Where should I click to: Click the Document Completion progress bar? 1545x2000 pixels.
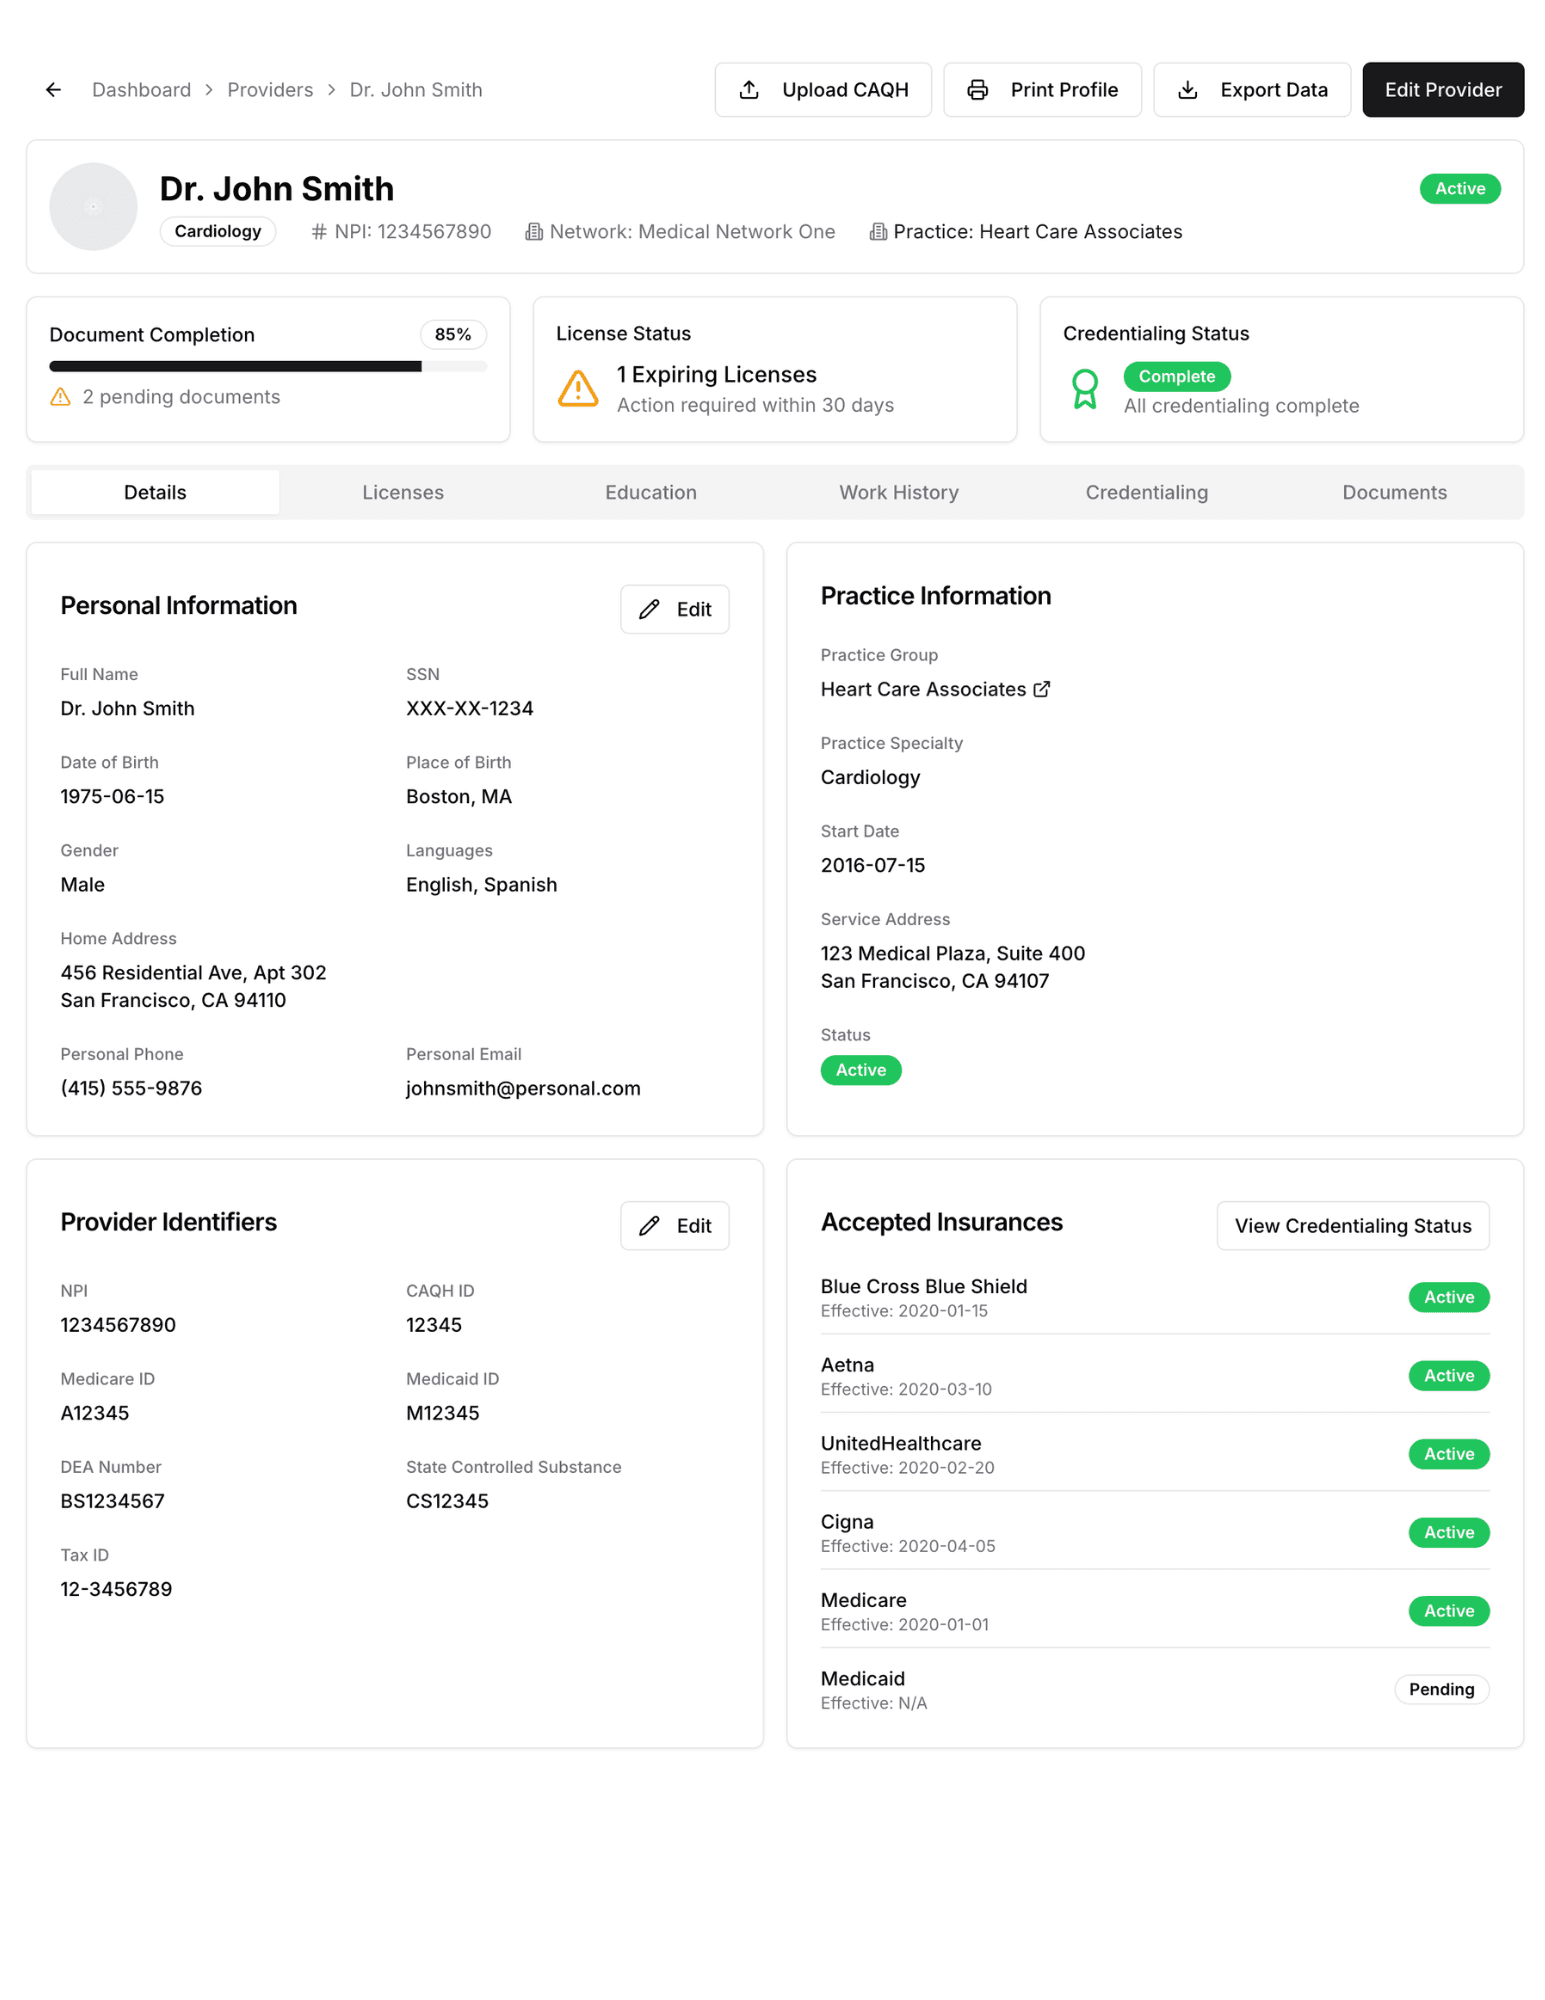(x=268, y=366)
